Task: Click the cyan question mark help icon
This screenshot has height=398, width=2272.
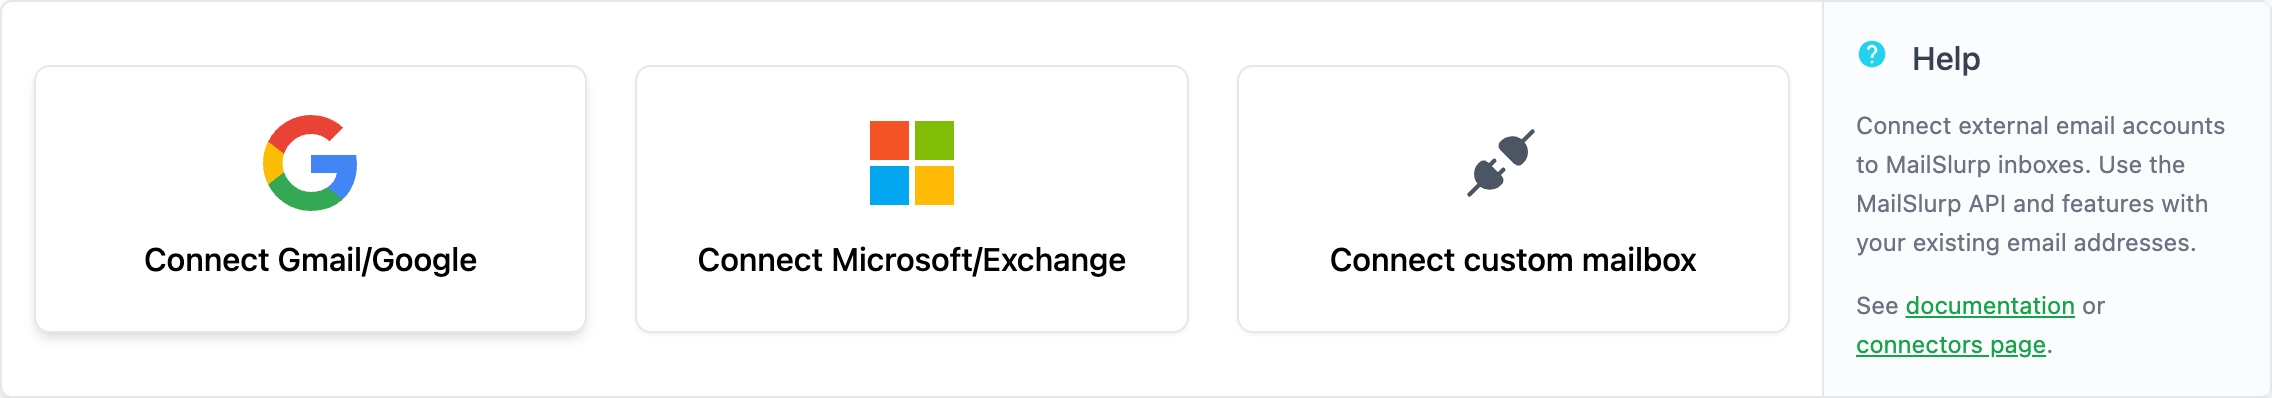Action: [x=1872, y=54]
